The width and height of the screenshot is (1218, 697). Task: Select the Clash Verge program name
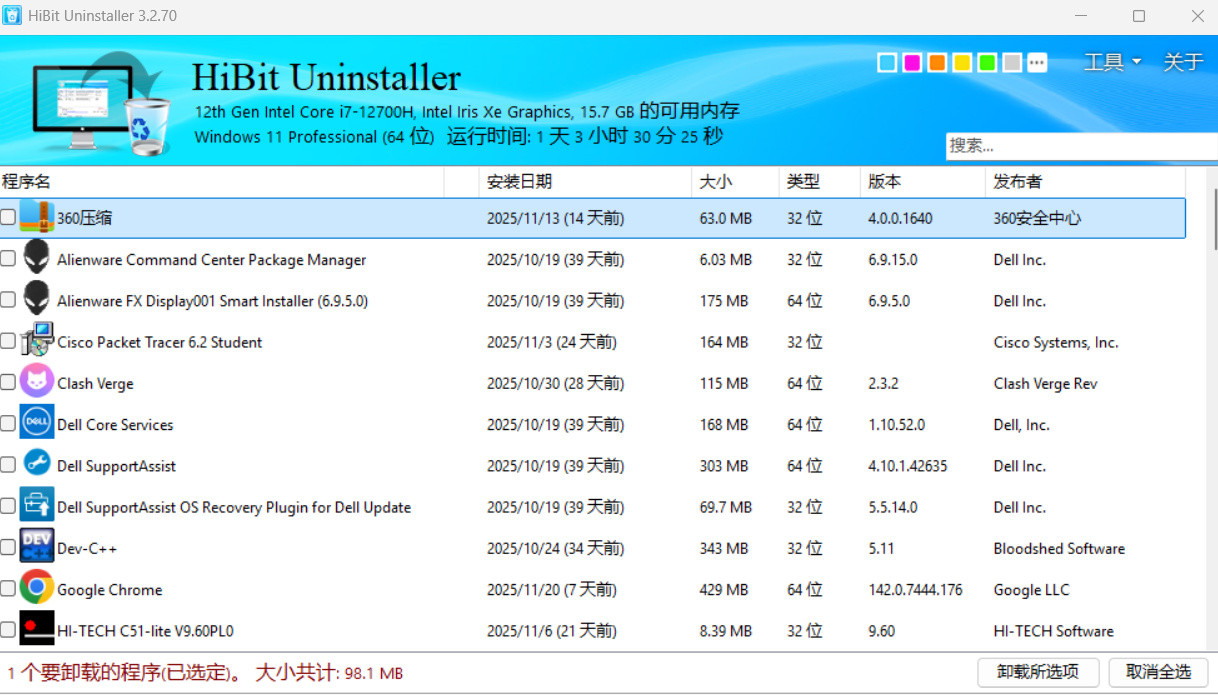click(x=95, y=383)
